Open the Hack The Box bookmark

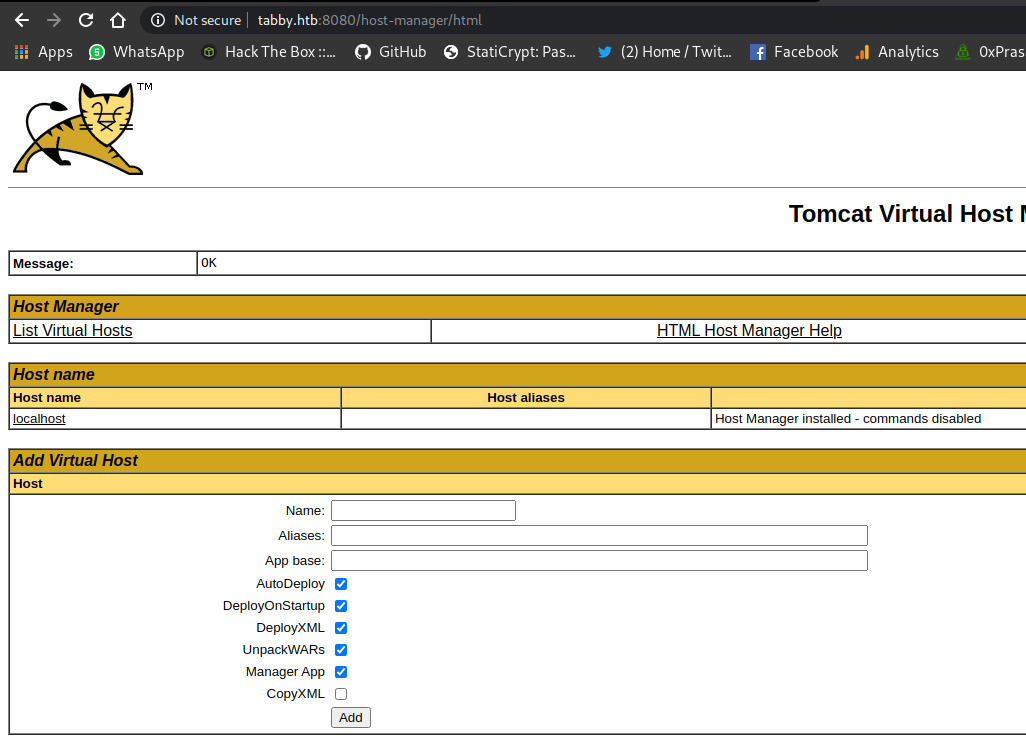point(268,52)
